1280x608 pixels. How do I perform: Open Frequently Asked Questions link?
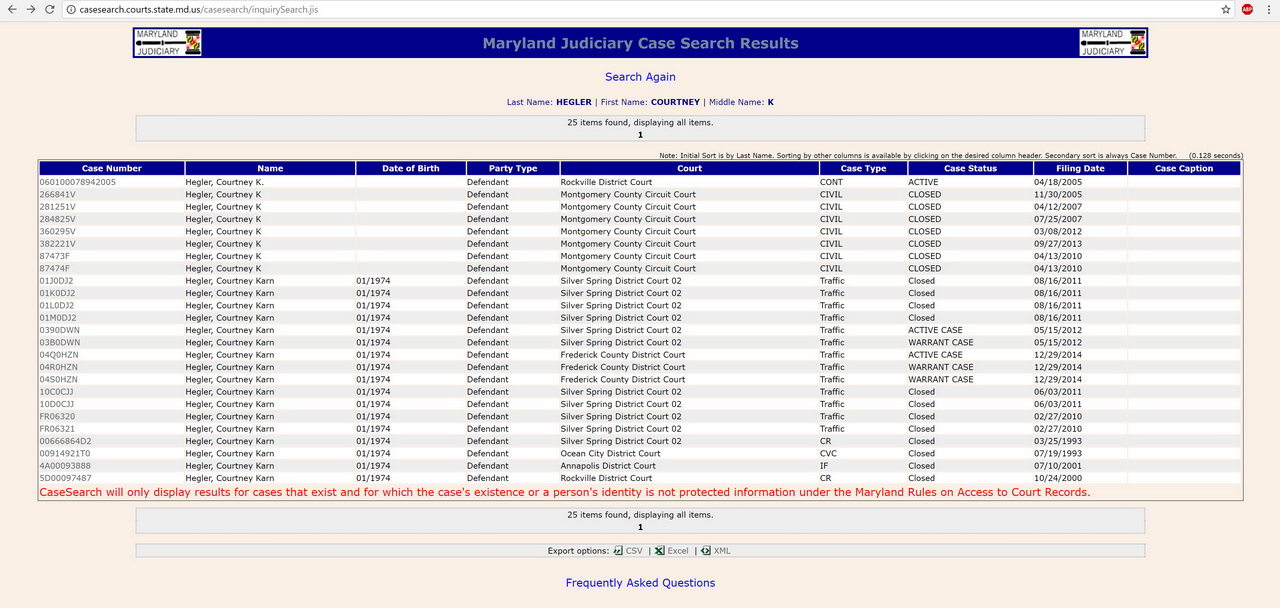[x=640, y=583]
